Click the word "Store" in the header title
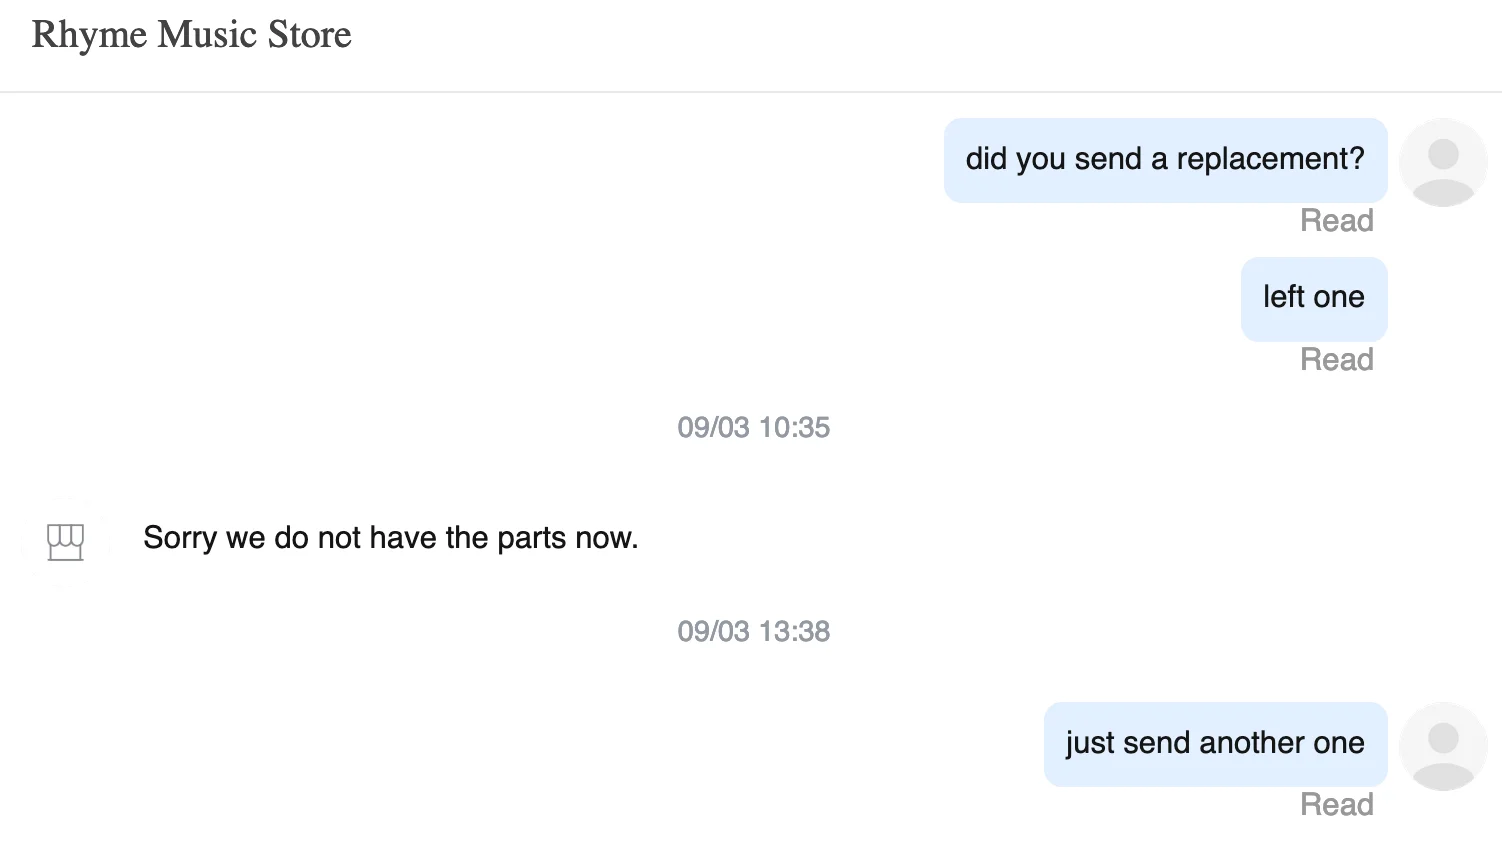The height and width of the screenshot is (854, 1502). [x=309, y=35]
